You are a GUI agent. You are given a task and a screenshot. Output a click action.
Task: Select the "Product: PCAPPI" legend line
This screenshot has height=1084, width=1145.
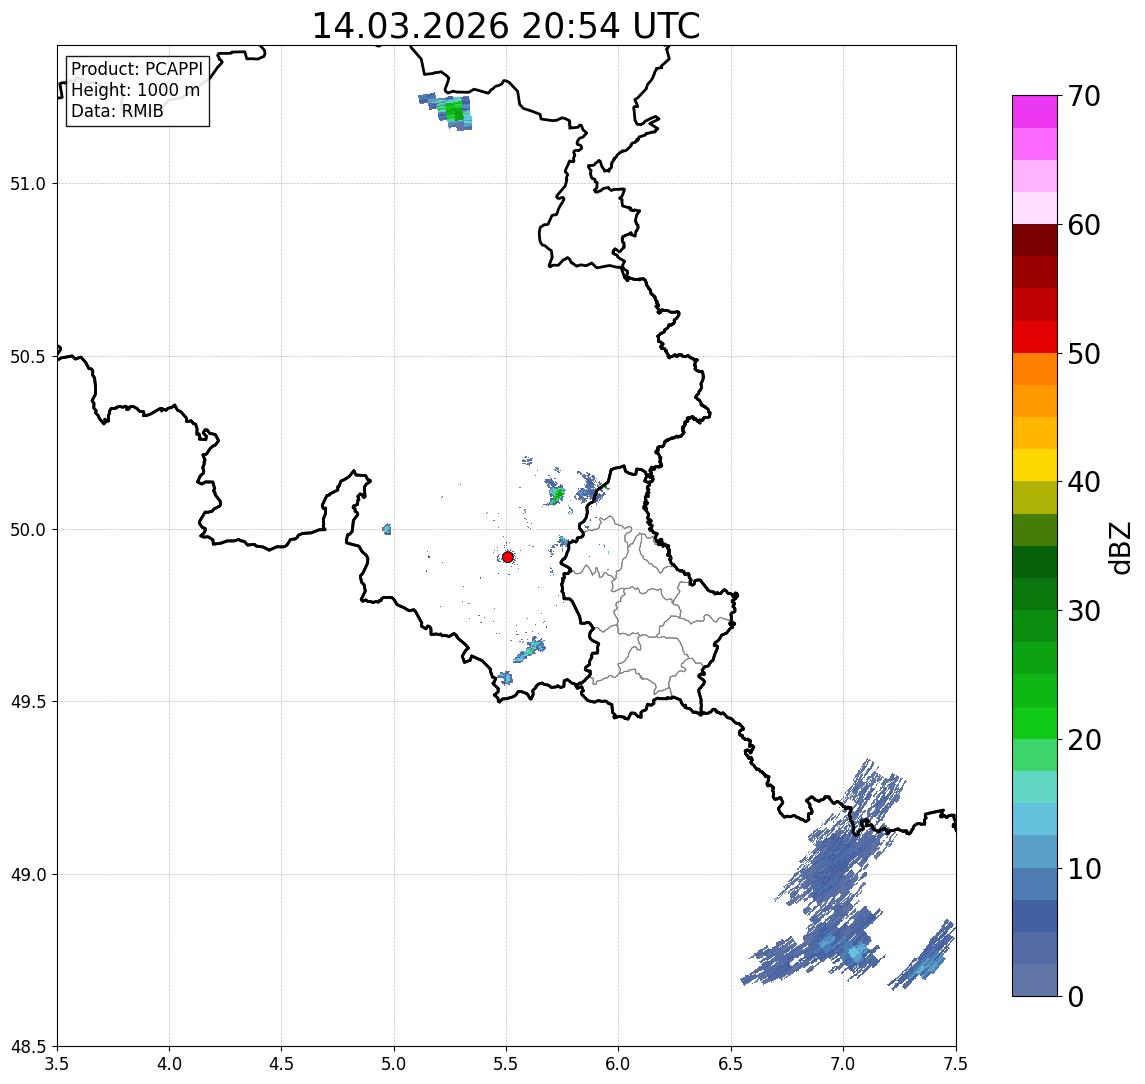[137, 69]
